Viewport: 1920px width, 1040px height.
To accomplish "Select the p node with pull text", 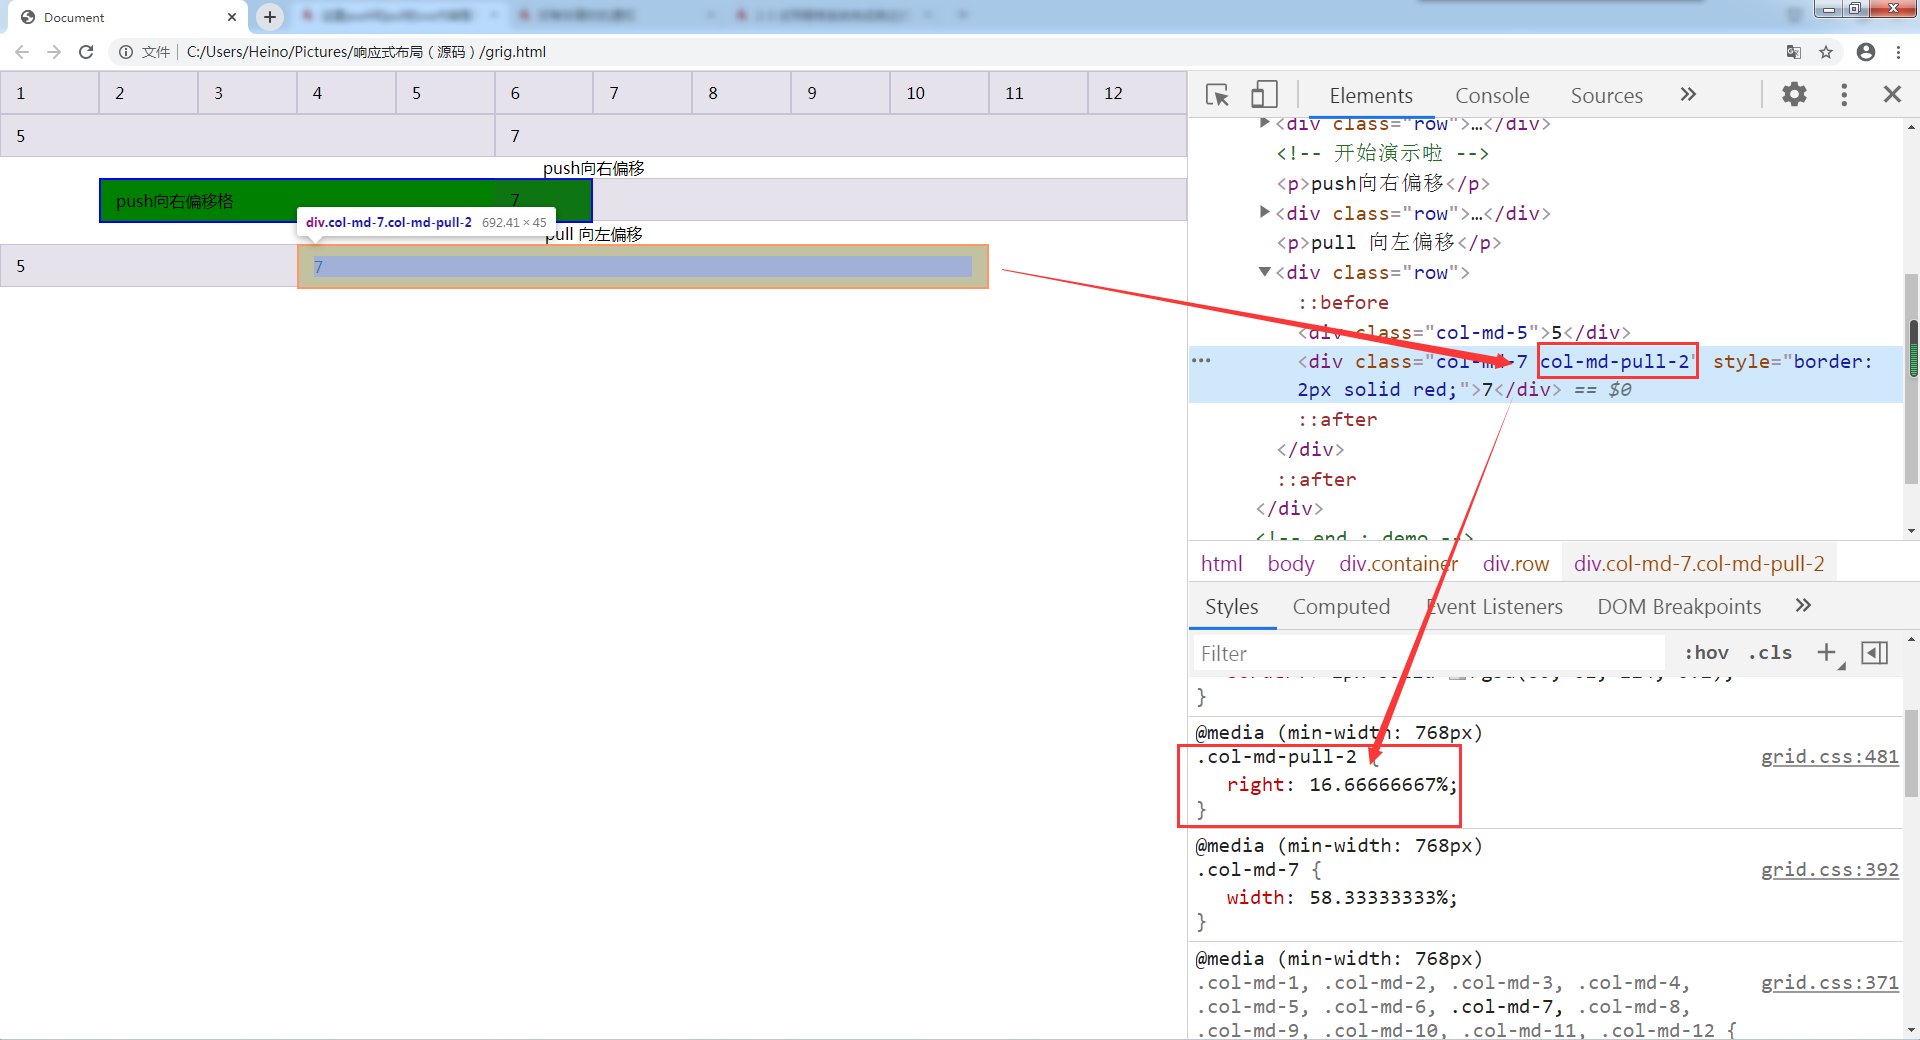I will pyautogui.click(x=1389, y=242).
